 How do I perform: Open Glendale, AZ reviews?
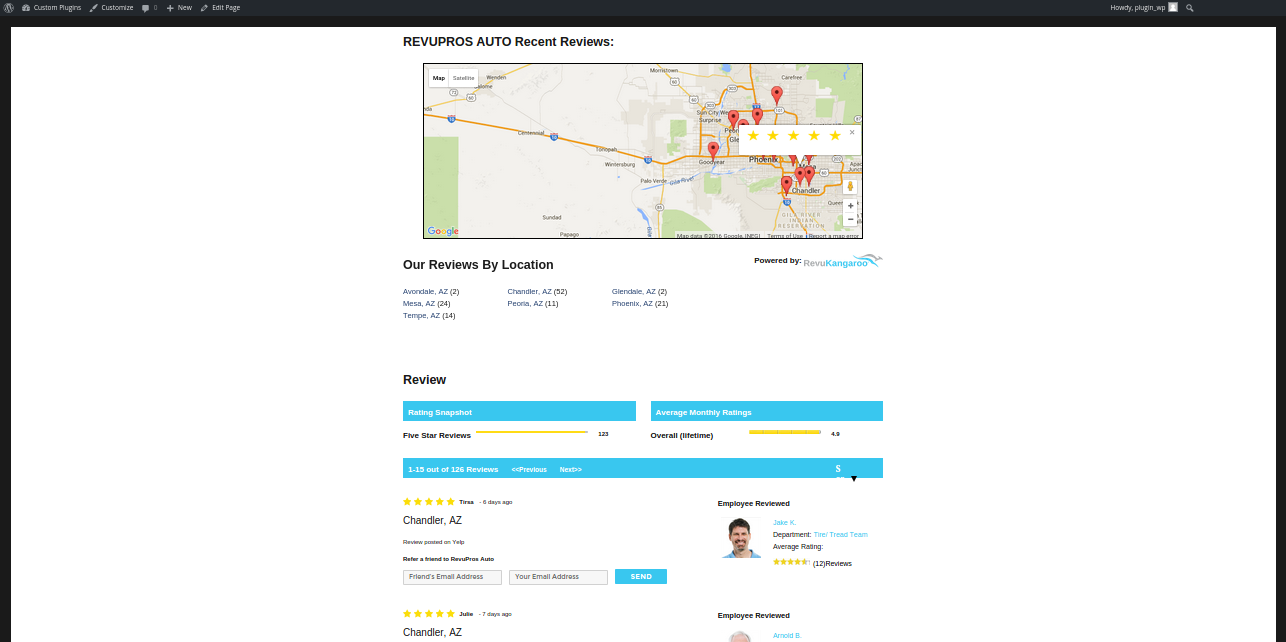[634, 292]
